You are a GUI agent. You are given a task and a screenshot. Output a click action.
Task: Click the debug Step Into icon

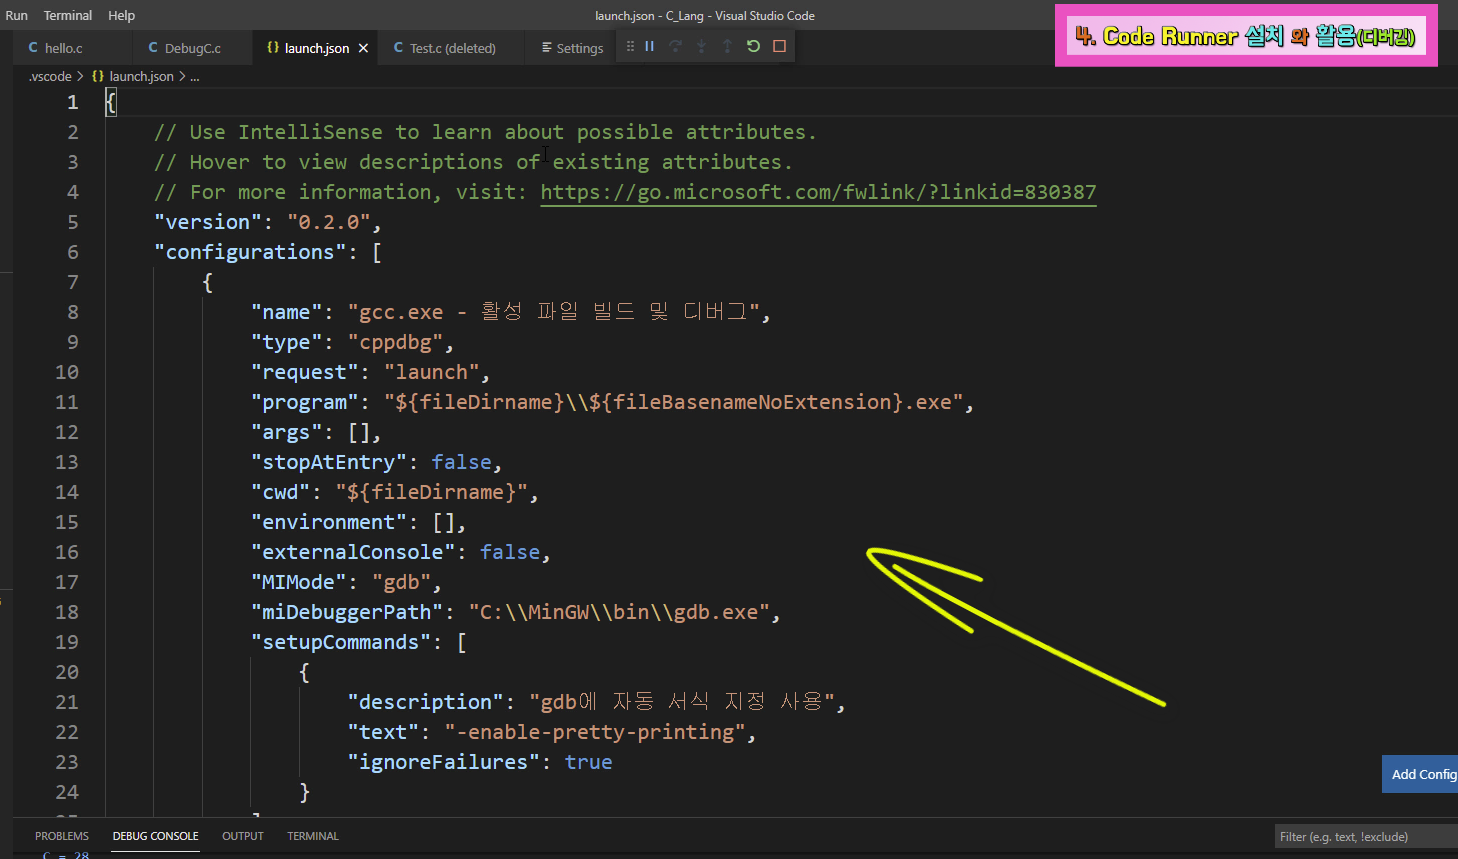[702, 46]
